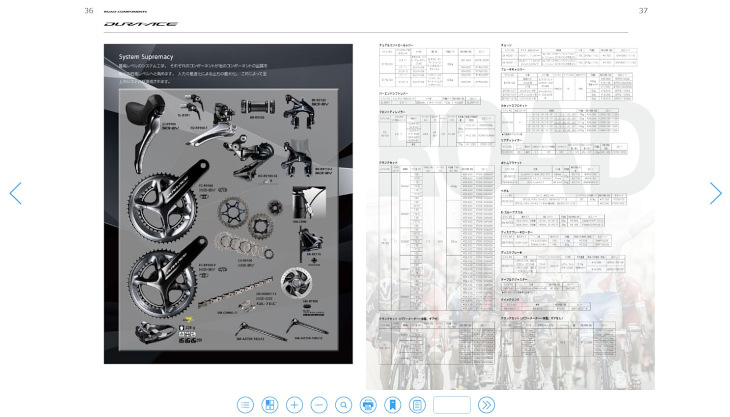The width and height of the screenshot is (730, 417).
Task: Go to next page with right arrow
Action: click(x=716, y=193)
